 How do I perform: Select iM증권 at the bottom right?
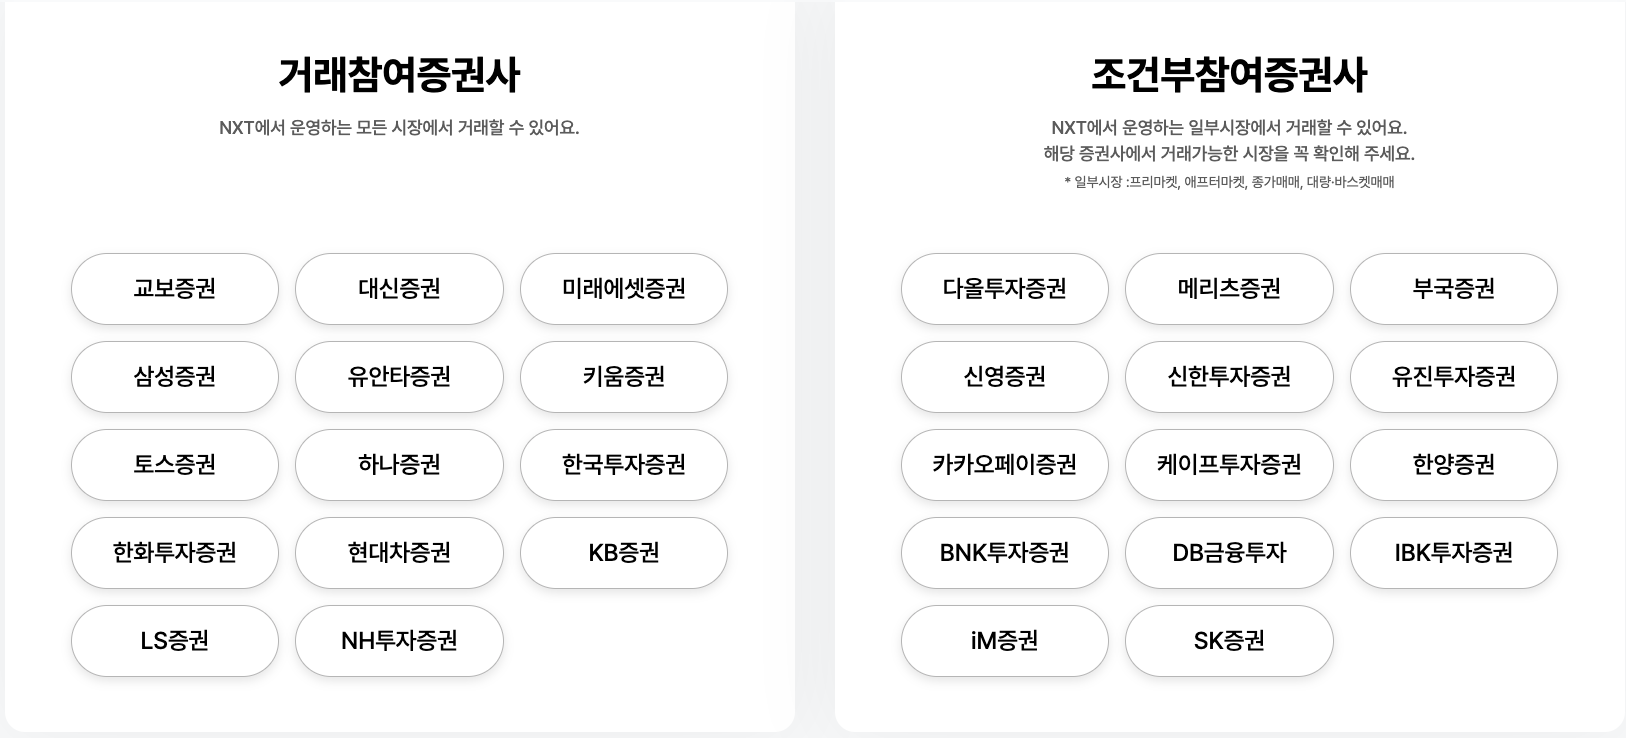[1004, 641]
